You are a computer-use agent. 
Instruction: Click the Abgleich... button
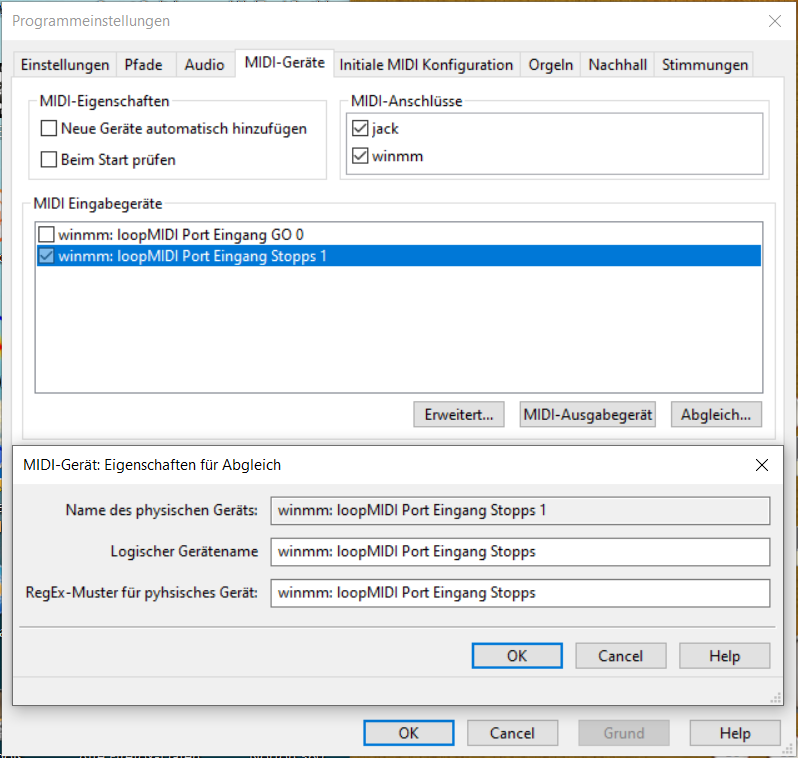[x=716, y=414]
